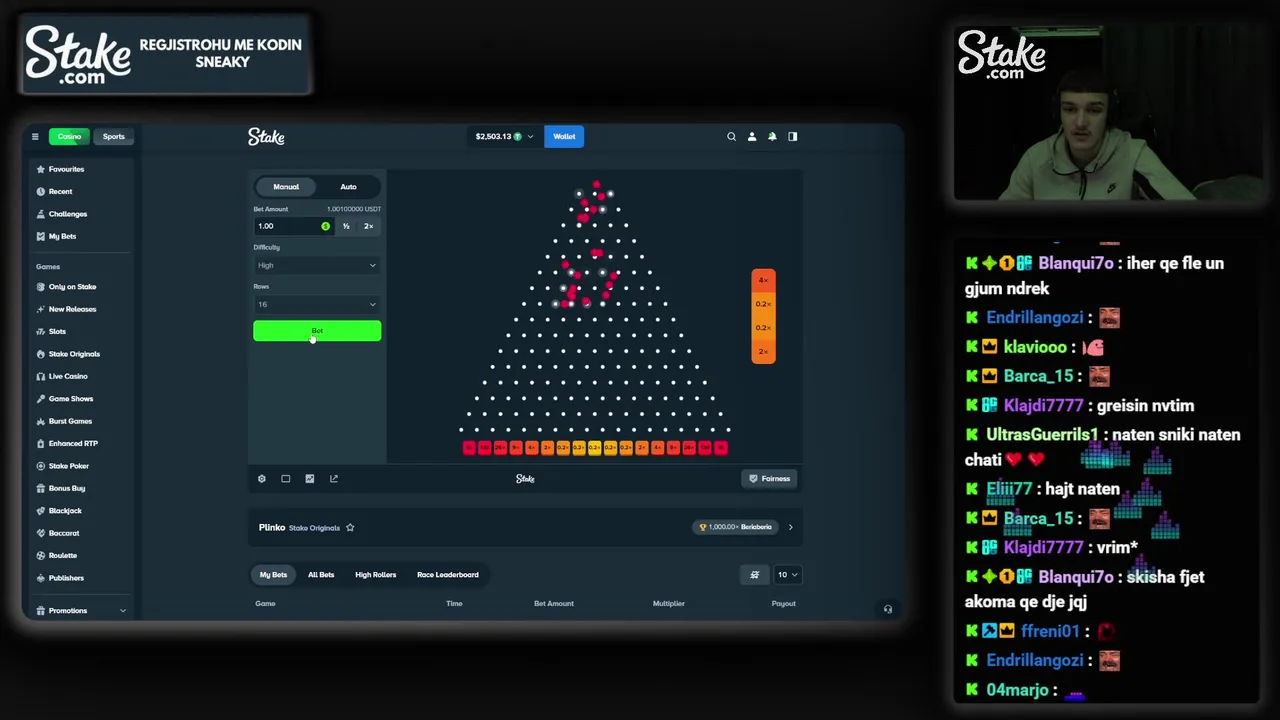The width and height of the screenshot is (1280, 720).
Task: Click the 1,000.00× Berlaberia win badge
Action: 737,528
